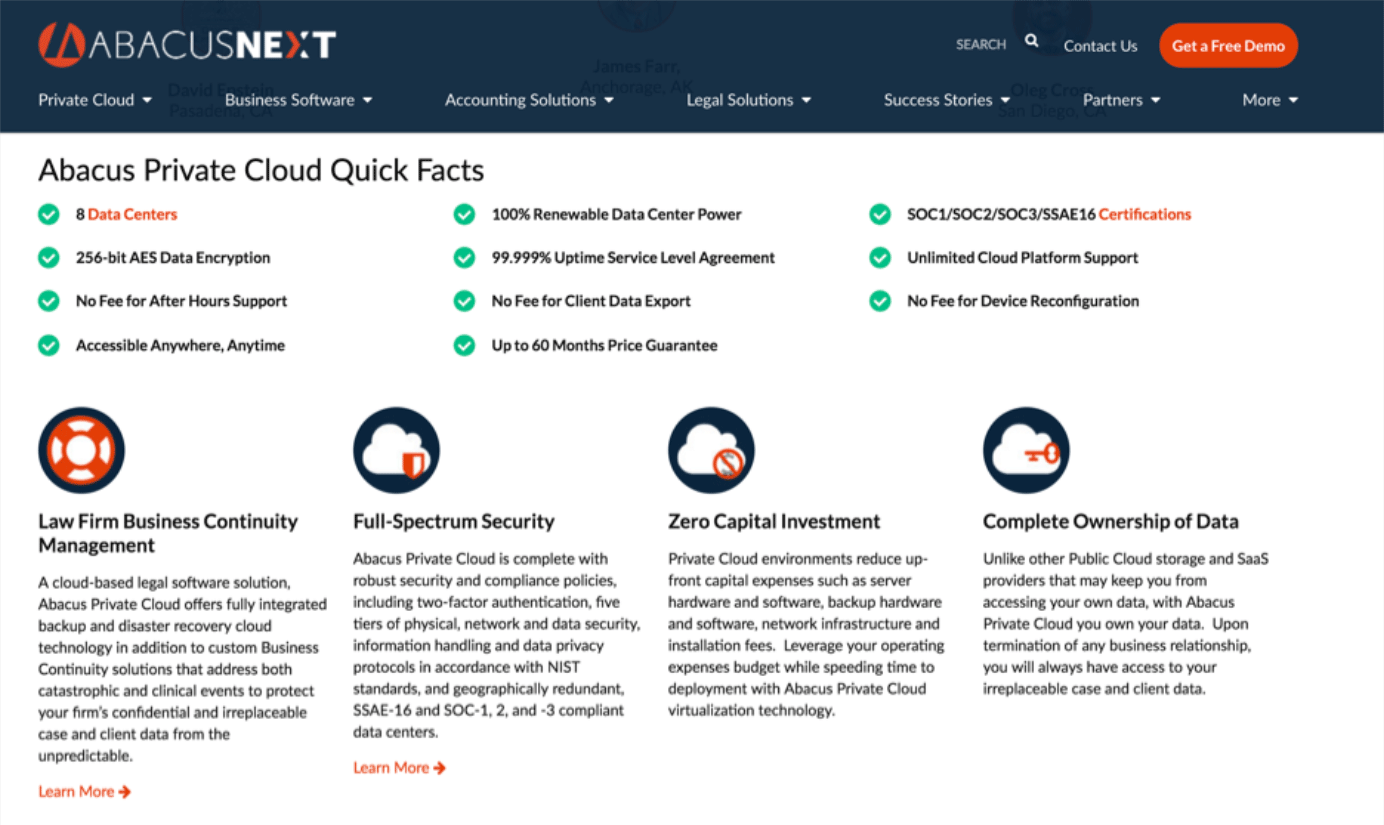Image resolution: width=1384 pixels, height=825 pixels.
Task: Click checkmark beside 100% Renewable Data Center Power
Action: tap(464, 214)
